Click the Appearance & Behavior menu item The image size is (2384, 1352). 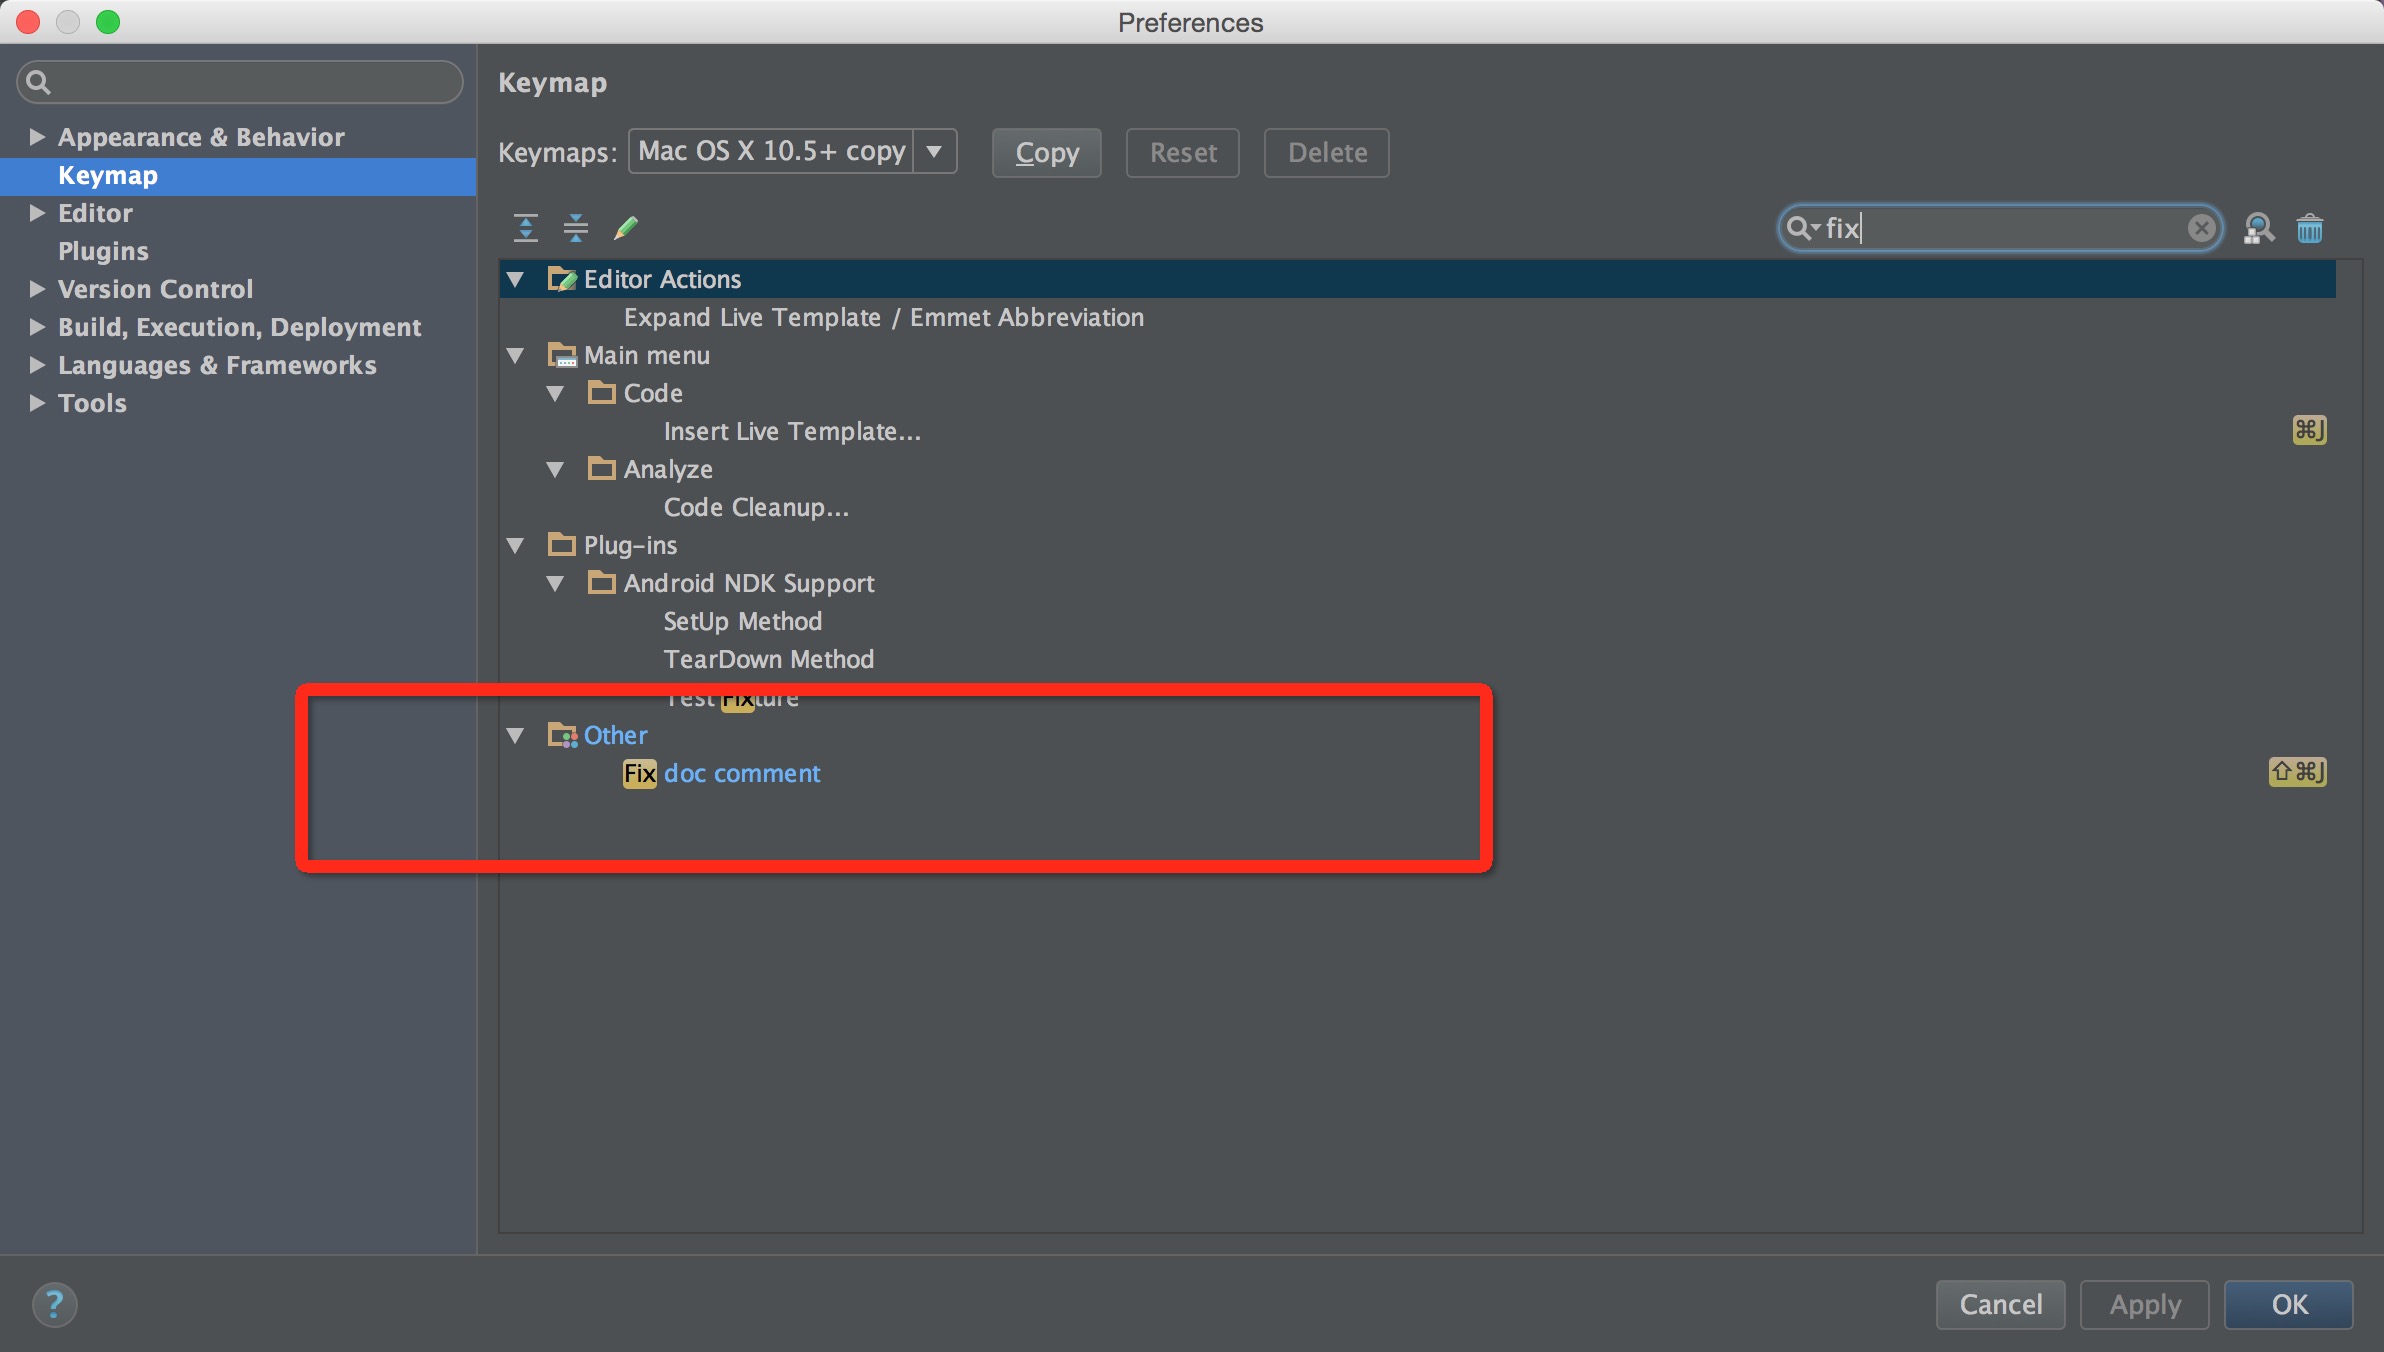point(200,136)
